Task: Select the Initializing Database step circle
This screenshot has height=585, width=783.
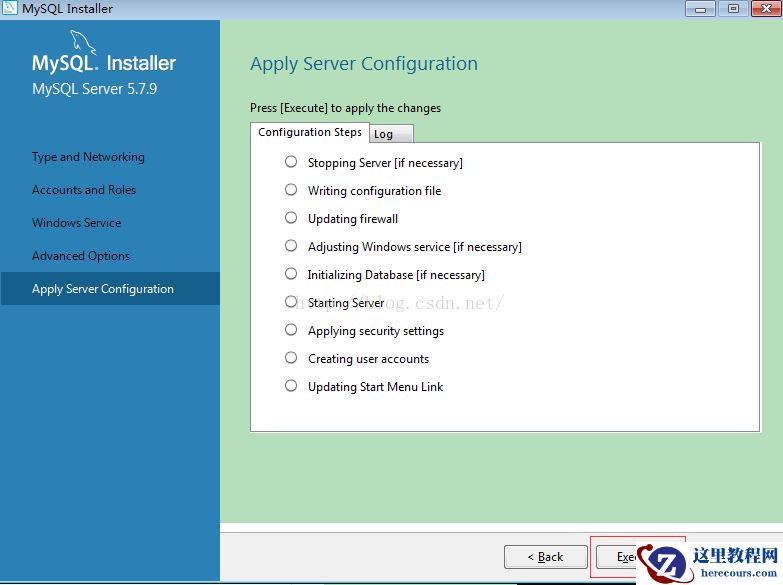Action: pos(291,274)
